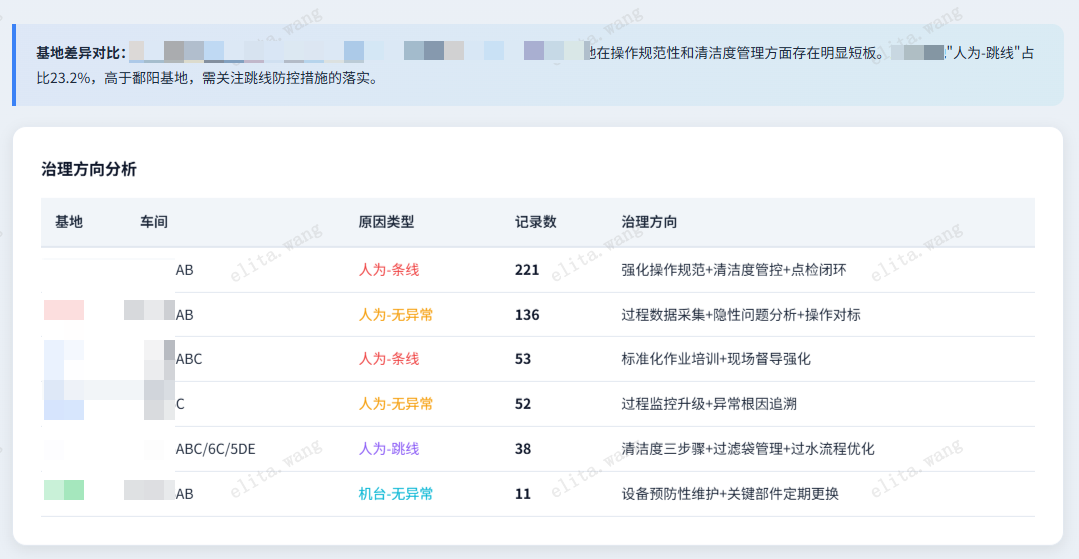This screenshot has height=559, width=1079.
Task: Click the 人为-条线 tag in the 53 row
Action: (389, 359)
